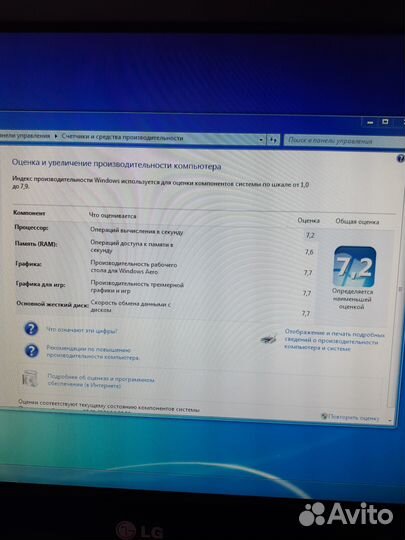Click the refresh button in address bar

coord(273,140)
